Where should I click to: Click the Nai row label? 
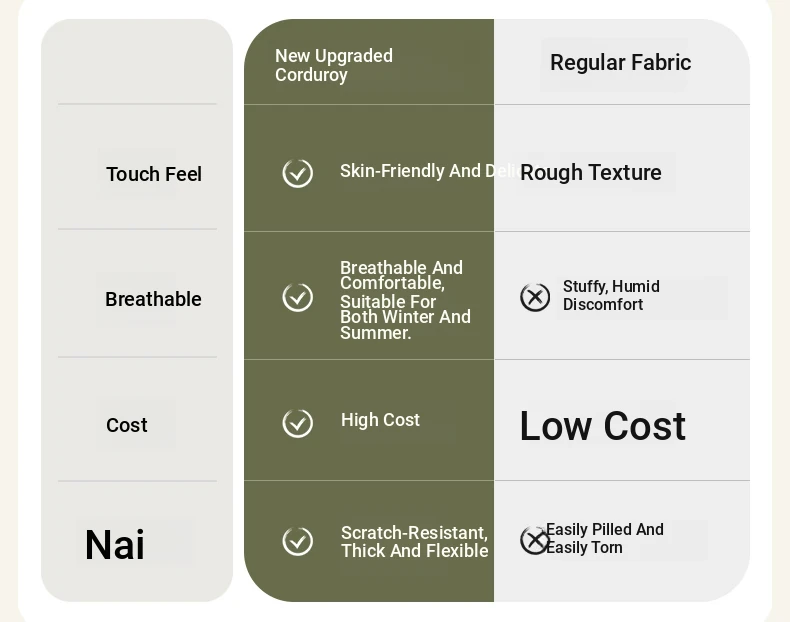coord(115,544)
